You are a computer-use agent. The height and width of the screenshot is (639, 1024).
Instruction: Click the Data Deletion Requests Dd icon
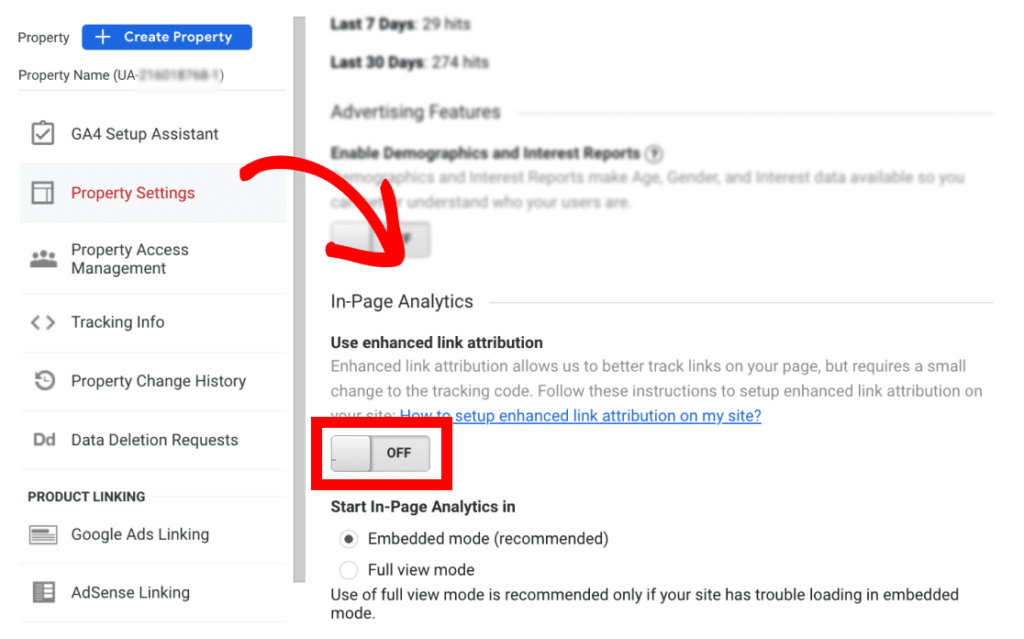coord(43,440)
